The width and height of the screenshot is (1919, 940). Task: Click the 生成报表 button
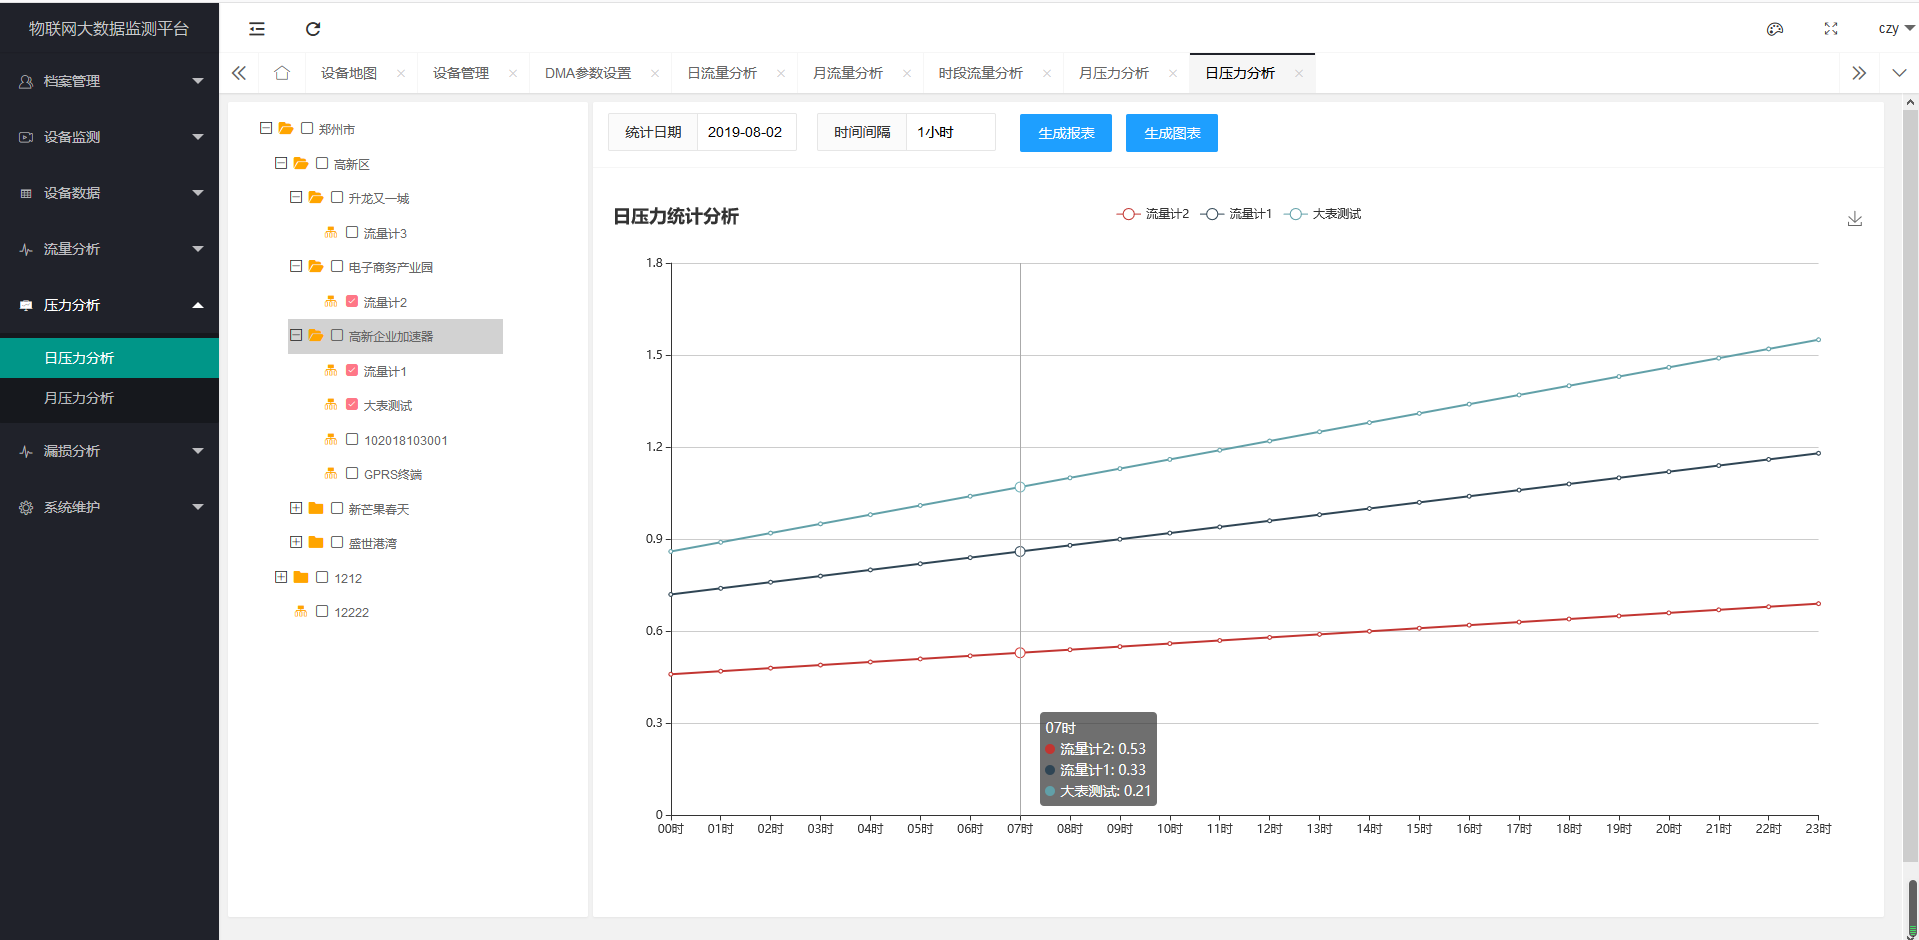click(1065, 133)
